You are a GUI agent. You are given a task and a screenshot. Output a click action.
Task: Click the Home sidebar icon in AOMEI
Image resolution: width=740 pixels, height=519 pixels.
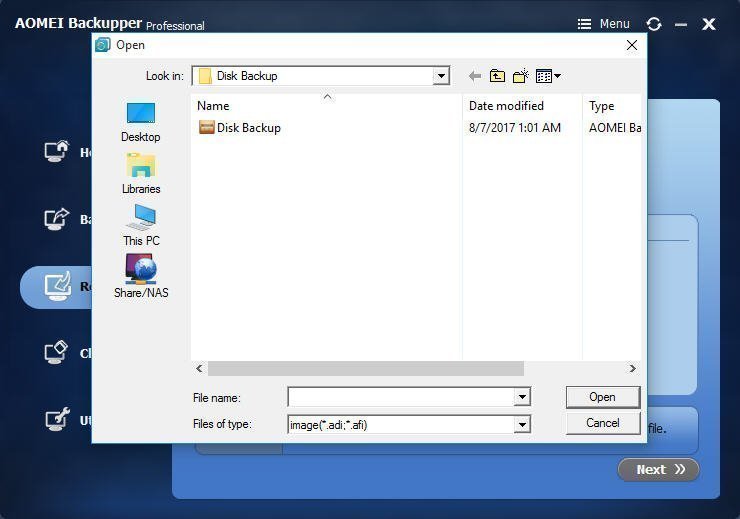tap(57, 152)
